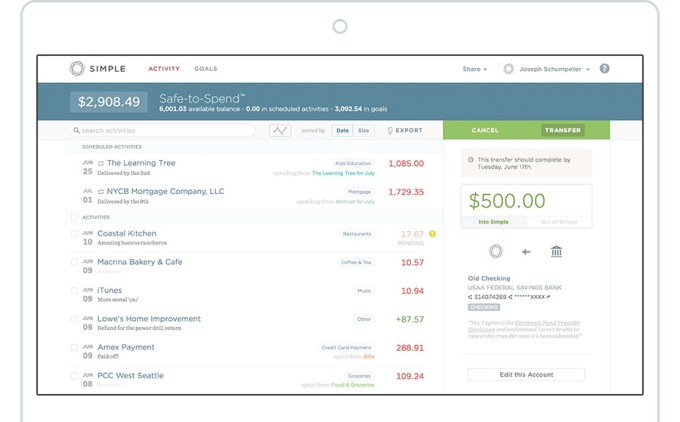Check the Macrina Bakery & Cafe checkbox
The height and width of the screenshot is (422, 680).
tap(74, 262)
